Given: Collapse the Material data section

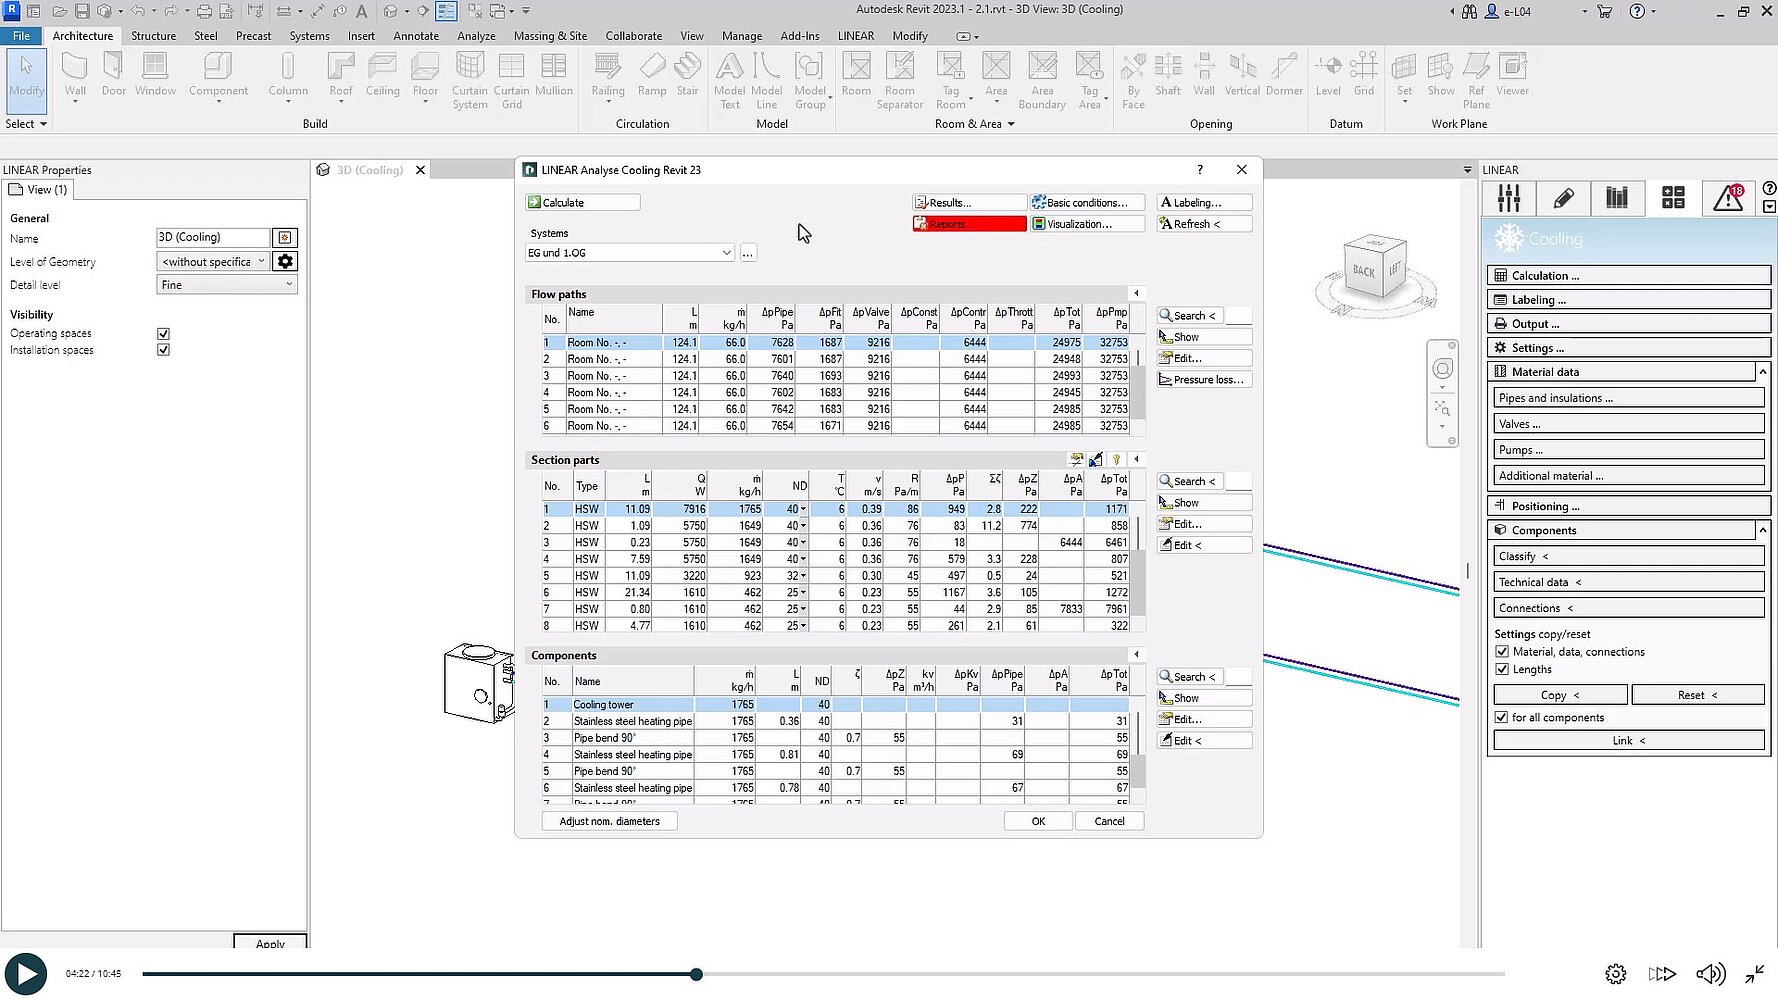Looking at the screenshot, I should [1760, 370].
